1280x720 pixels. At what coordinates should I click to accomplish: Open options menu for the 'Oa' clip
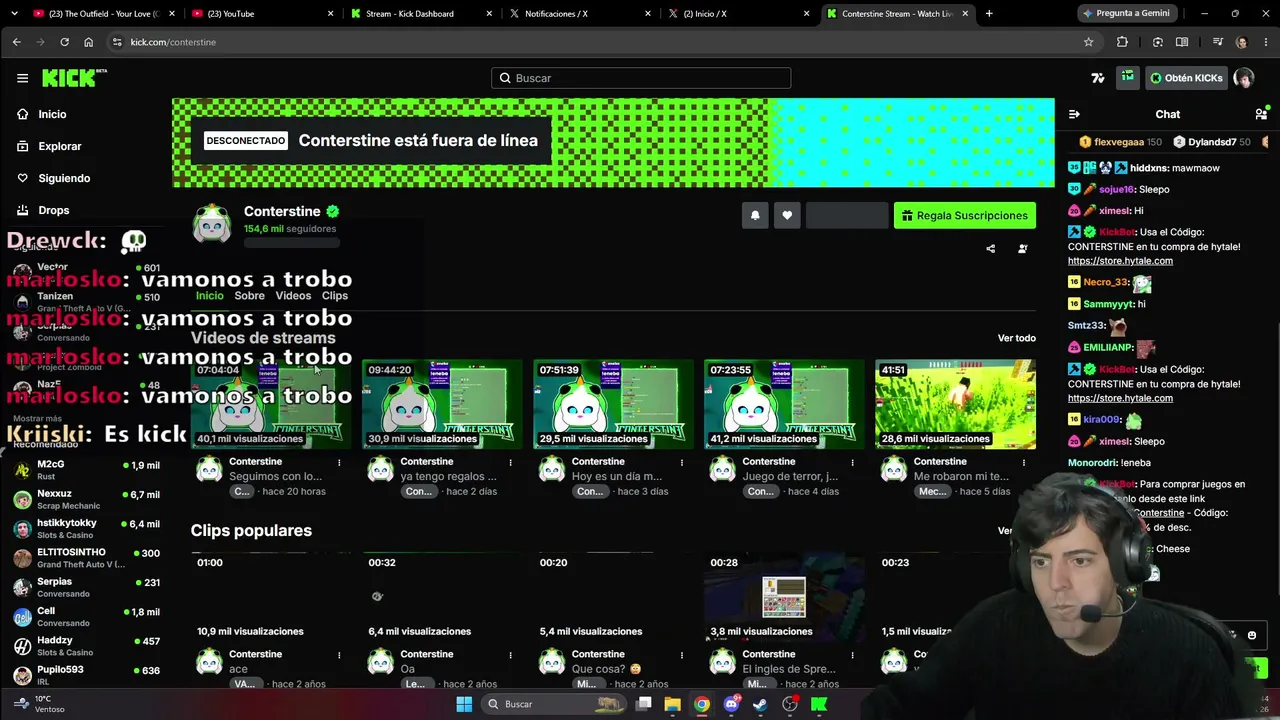510,655
